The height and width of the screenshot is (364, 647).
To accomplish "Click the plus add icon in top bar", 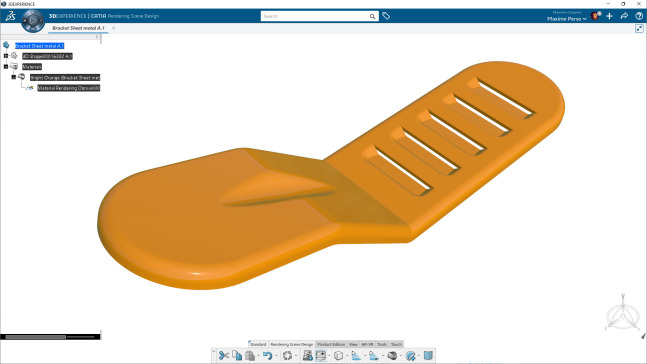I will (x=609, y=16).
